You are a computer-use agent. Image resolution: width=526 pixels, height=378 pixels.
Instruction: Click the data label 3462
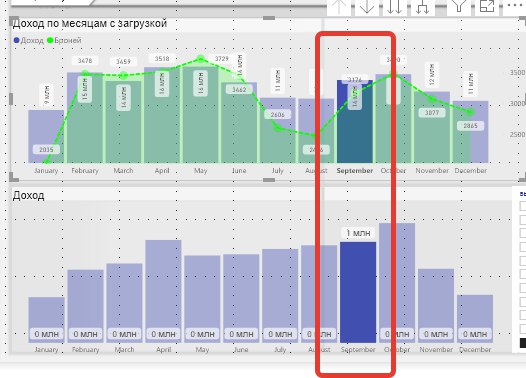239,90
